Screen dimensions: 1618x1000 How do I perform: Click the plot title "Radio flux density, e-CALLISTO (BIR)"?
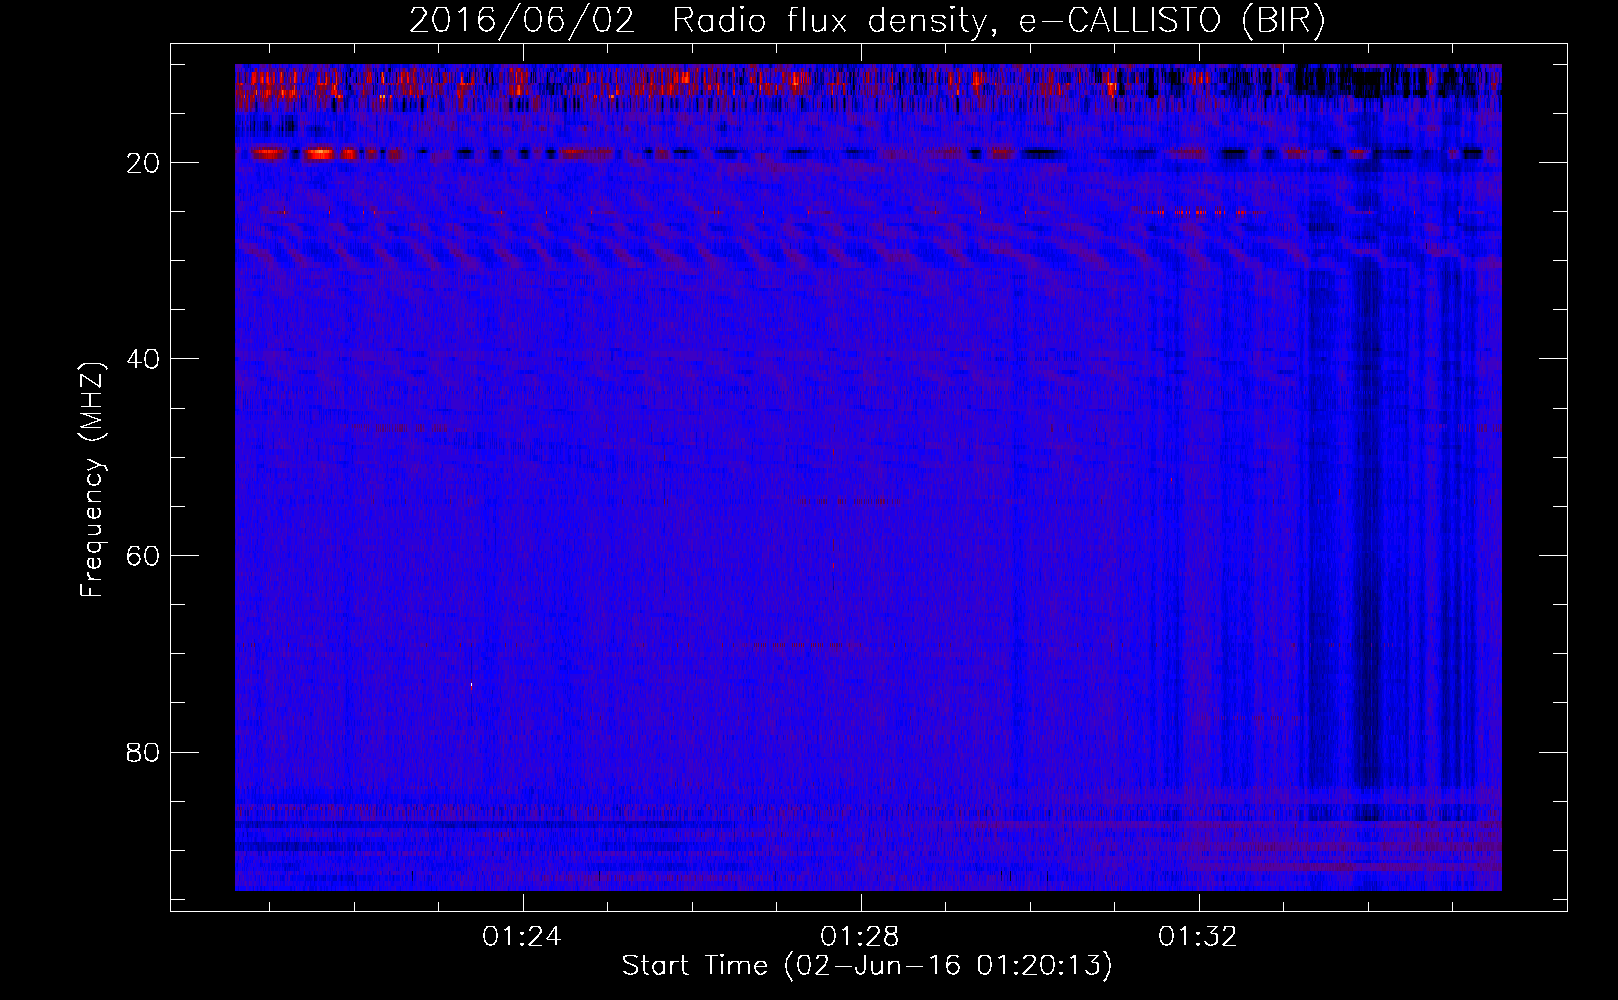click(998, 21)
